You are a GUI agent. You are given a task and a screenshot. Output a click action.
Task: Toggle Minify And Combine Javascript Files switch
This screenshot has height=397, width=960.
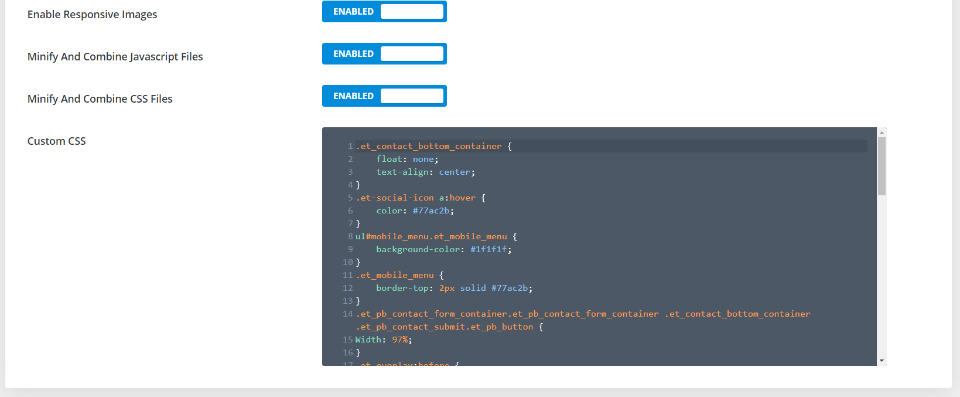[x=384, y=54]
